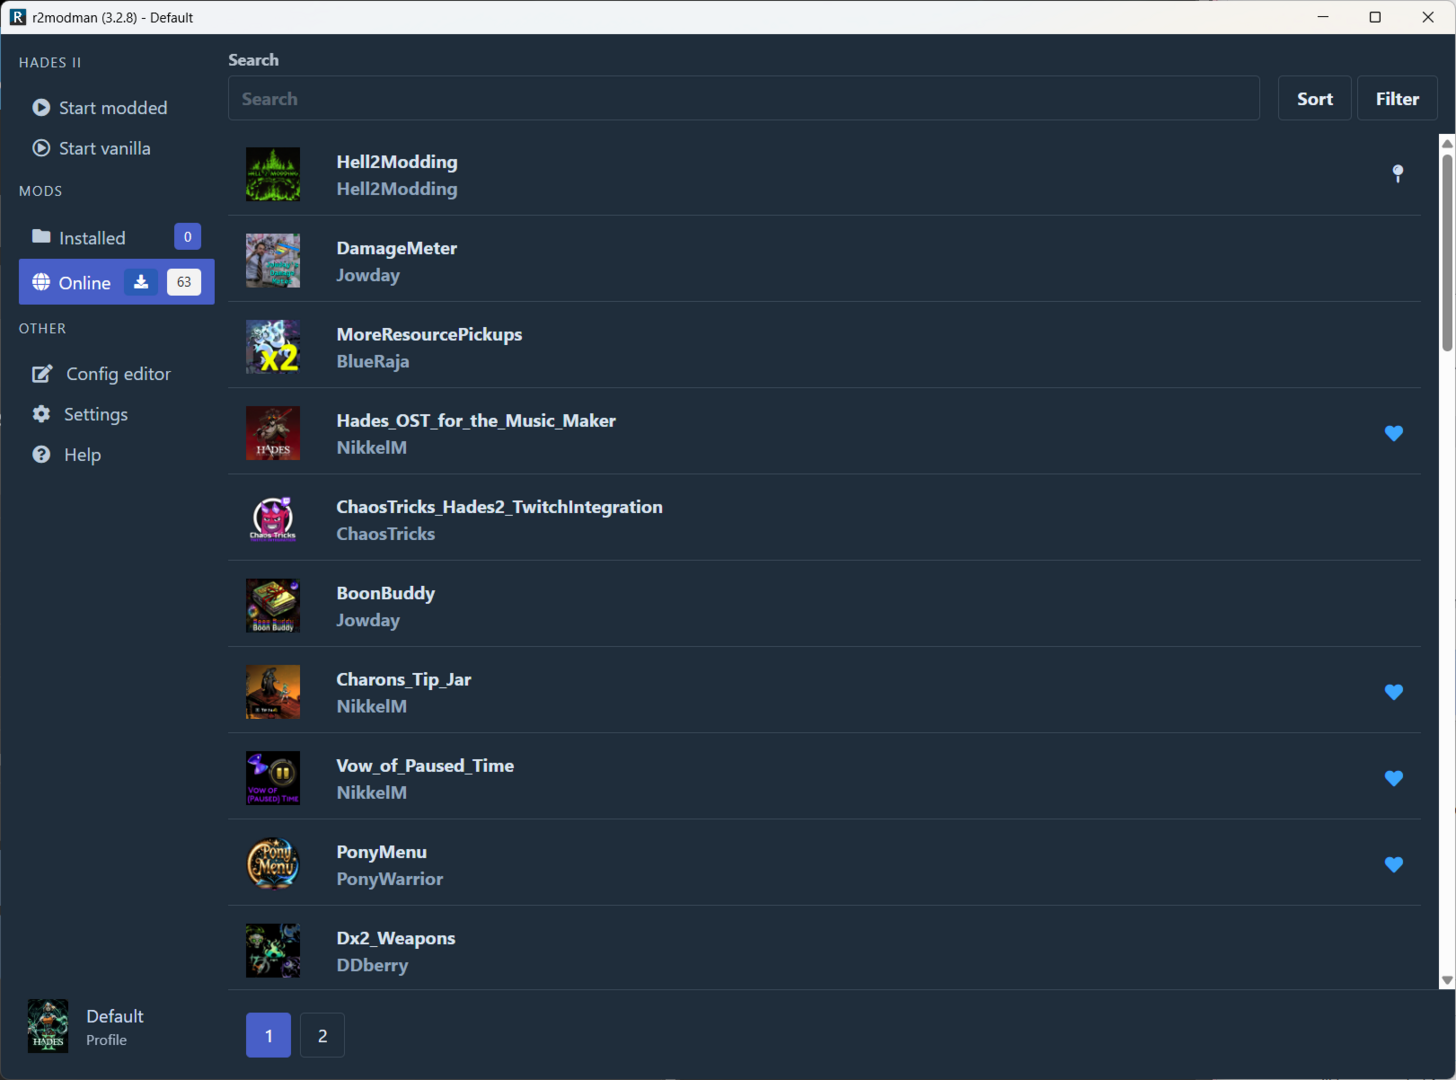Expand the PonyMenu mod entry
This screenshot has height=1080, width=1456.
point(824,864)
